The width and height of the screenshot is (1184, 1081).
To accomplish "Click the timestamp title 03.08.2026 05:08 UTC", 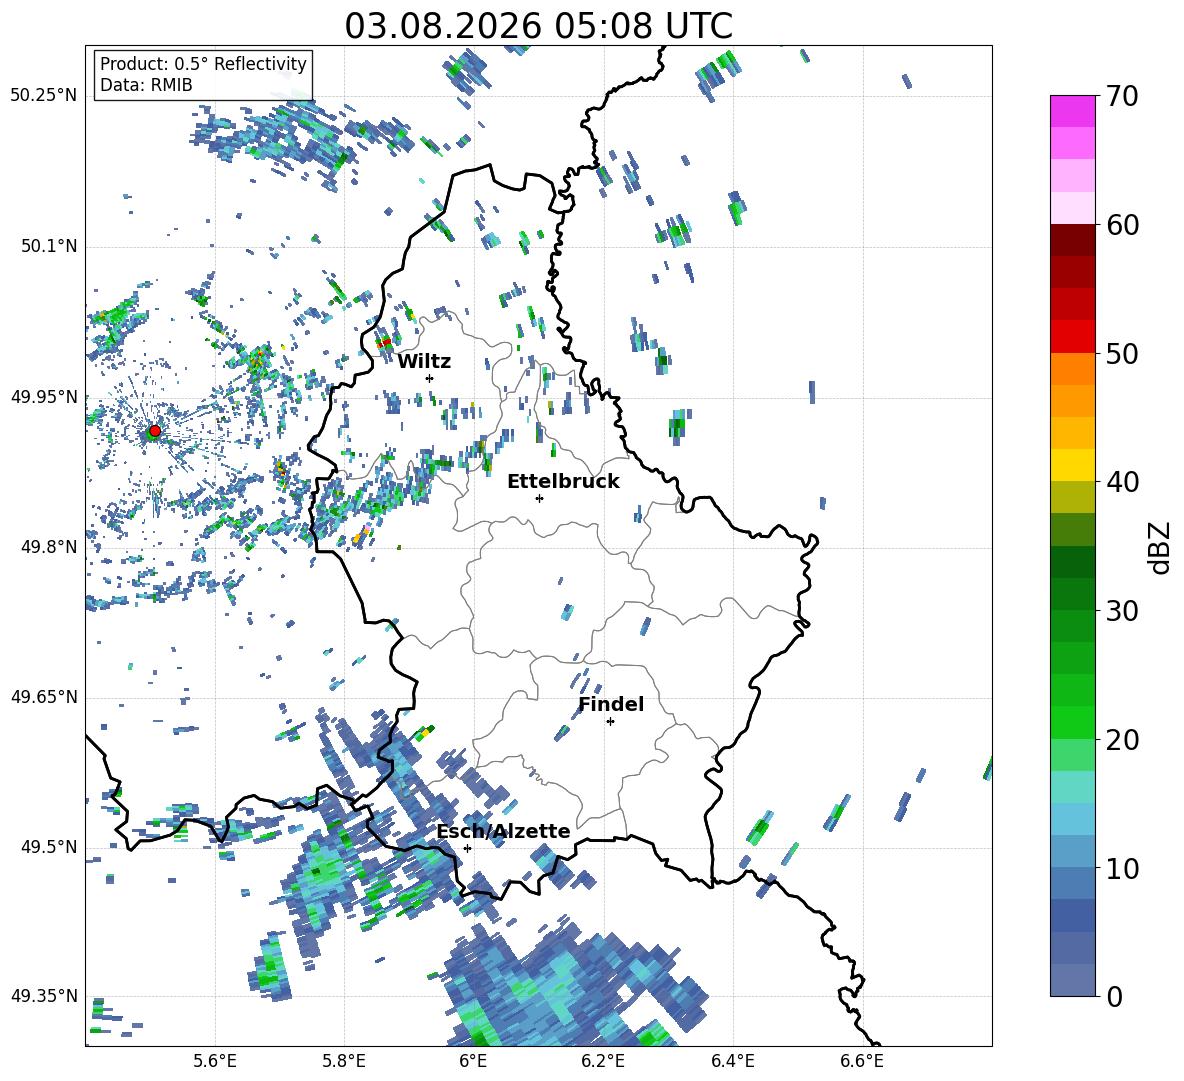I will (x=538, y=26).
